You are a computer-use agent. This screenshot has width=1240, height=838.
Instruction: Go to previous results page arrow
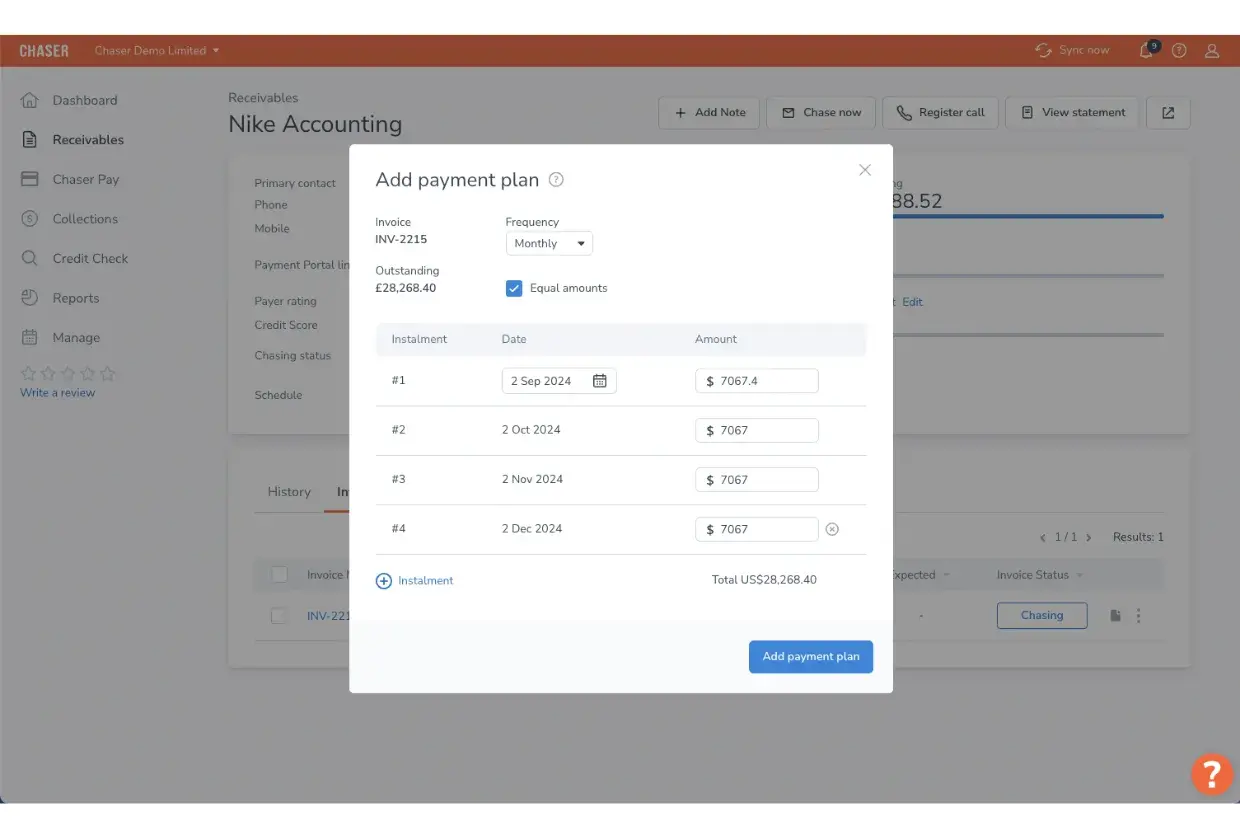1043,538
